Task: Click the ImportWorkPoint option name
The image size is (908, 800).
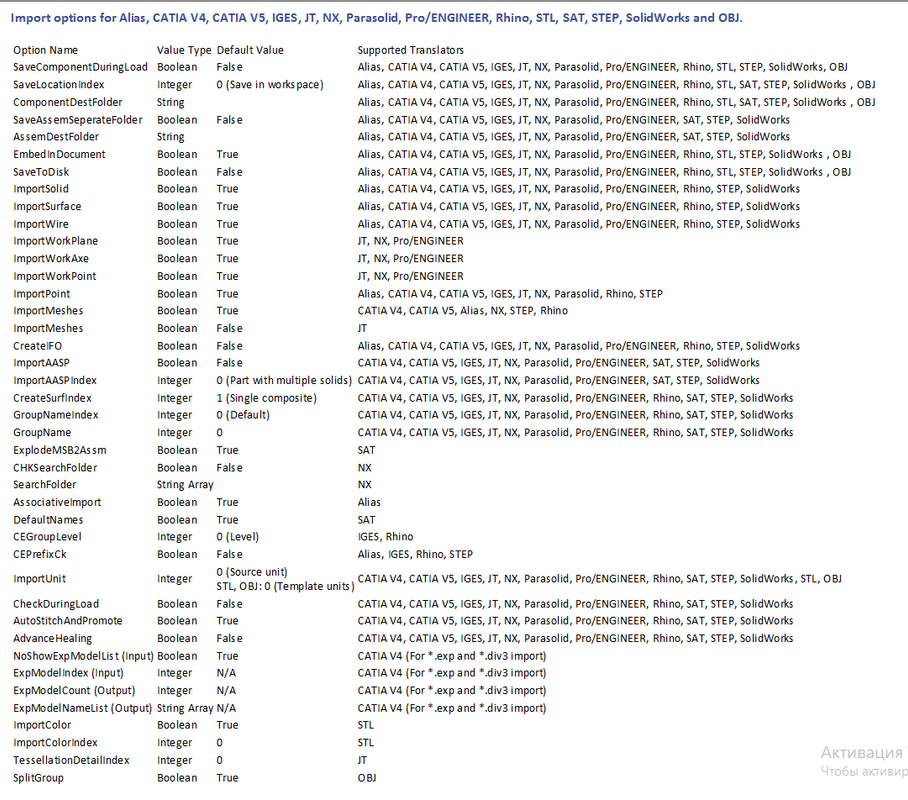Action: [x=54, y=276]
